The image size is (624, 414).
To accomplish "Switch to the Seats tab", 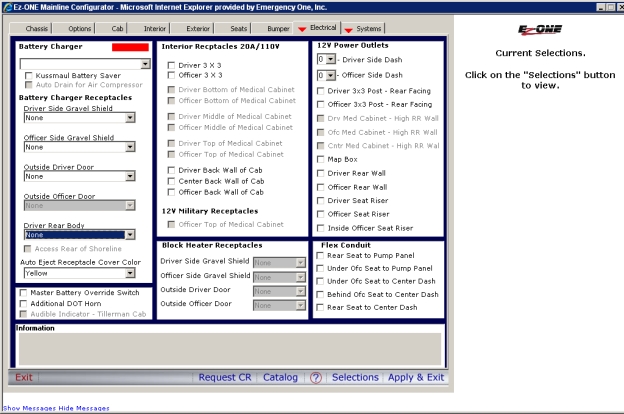I will click(x=238, y=29).
